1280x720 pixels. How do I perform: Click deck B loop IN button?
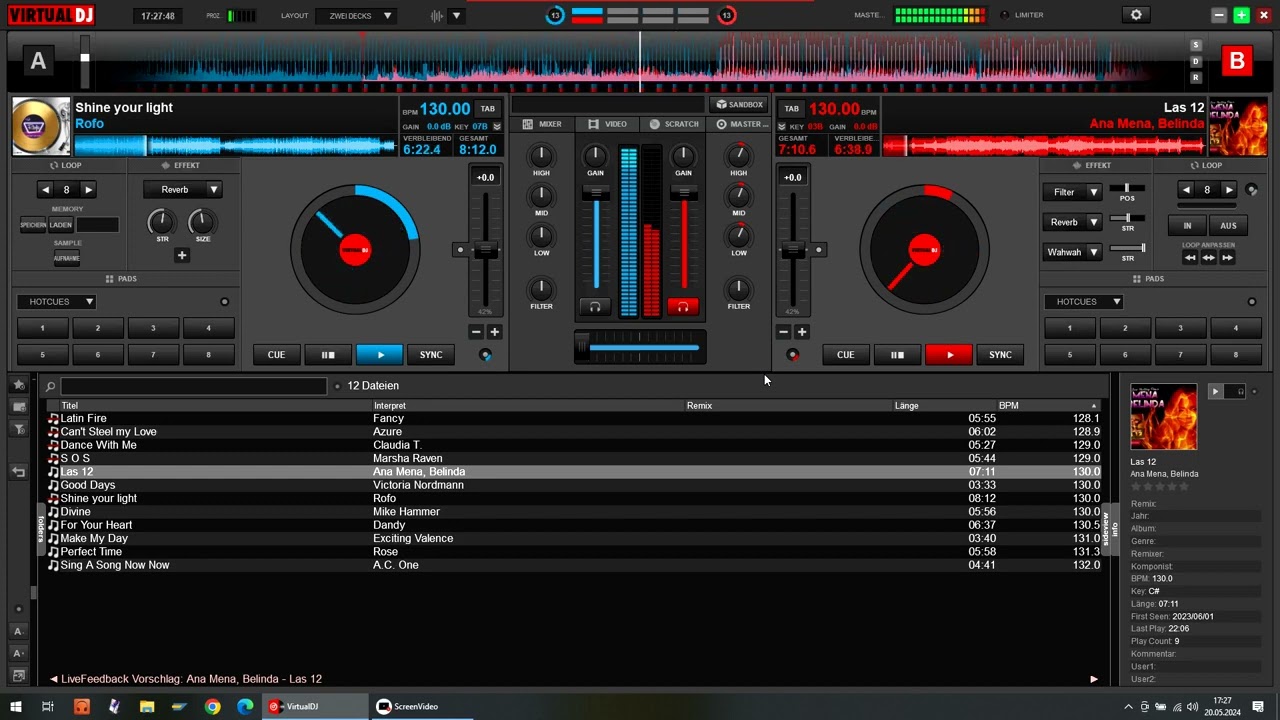coord(1187,226)
